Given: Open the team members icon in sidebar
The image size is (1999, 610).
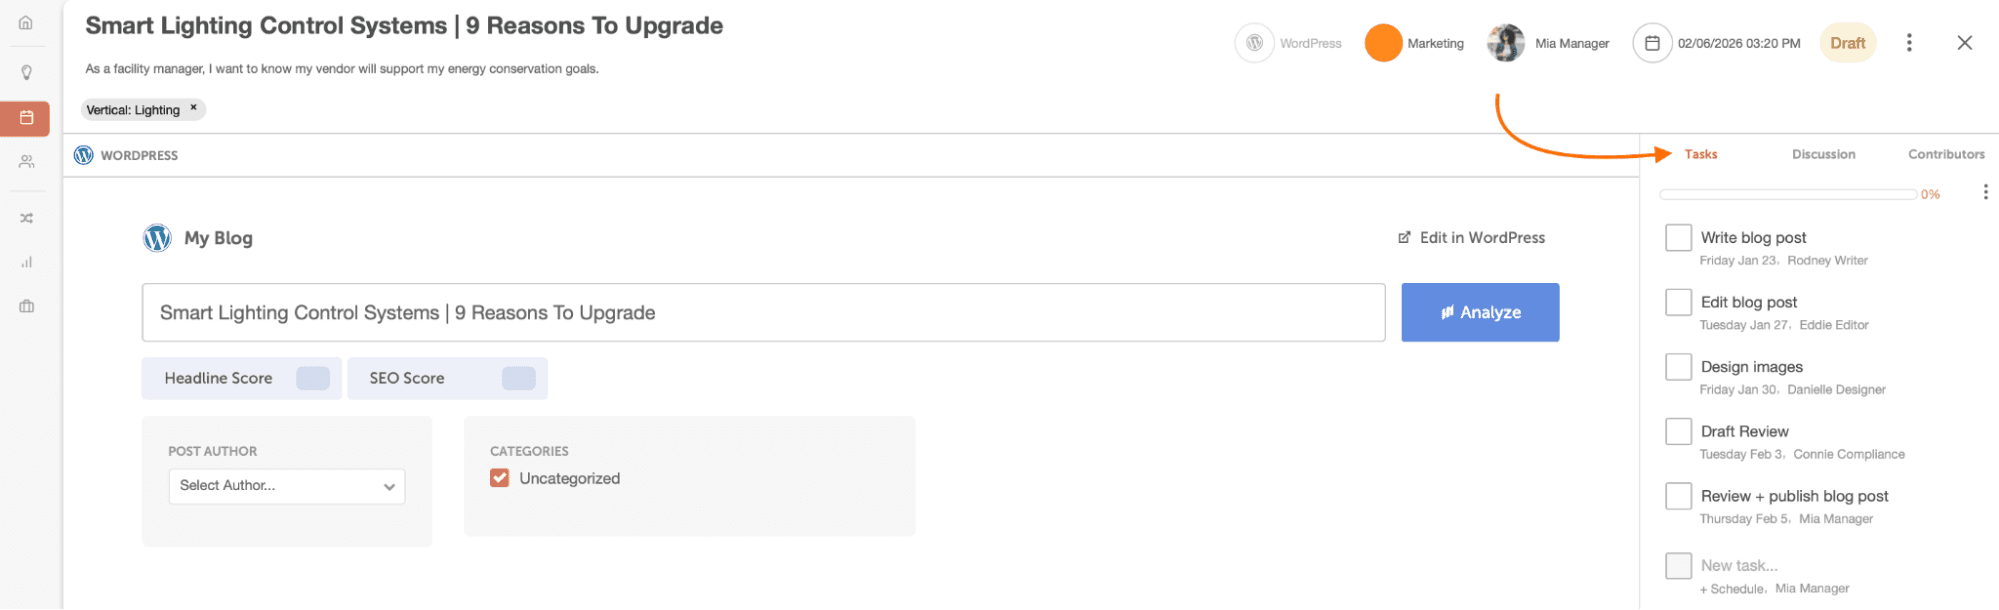Looking at the screenshot, I should 26,161.
